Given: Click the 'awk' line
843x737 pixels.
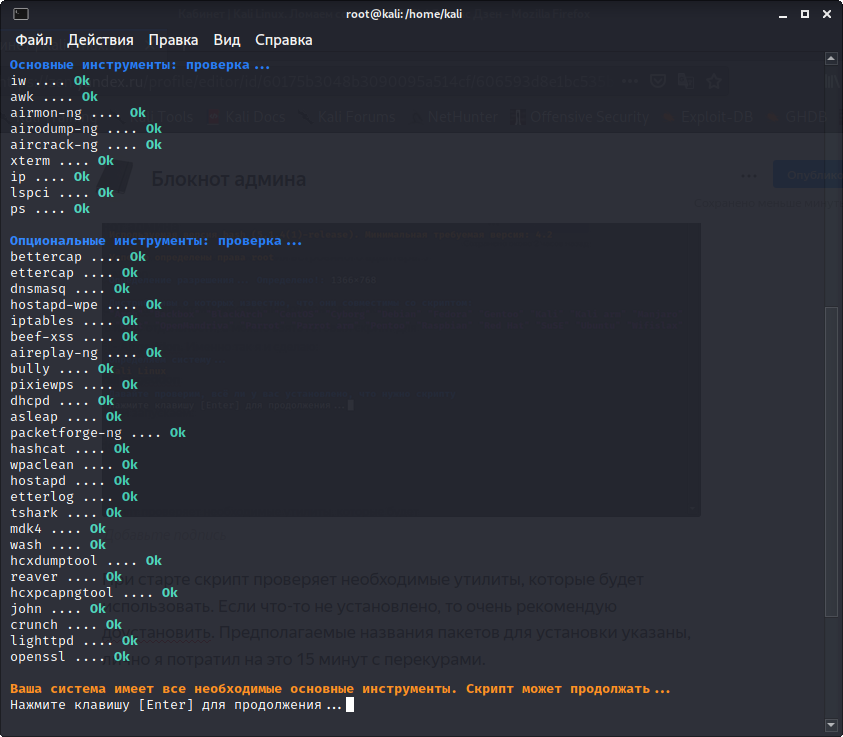Looking at the screenshot, I should (54, 97).
